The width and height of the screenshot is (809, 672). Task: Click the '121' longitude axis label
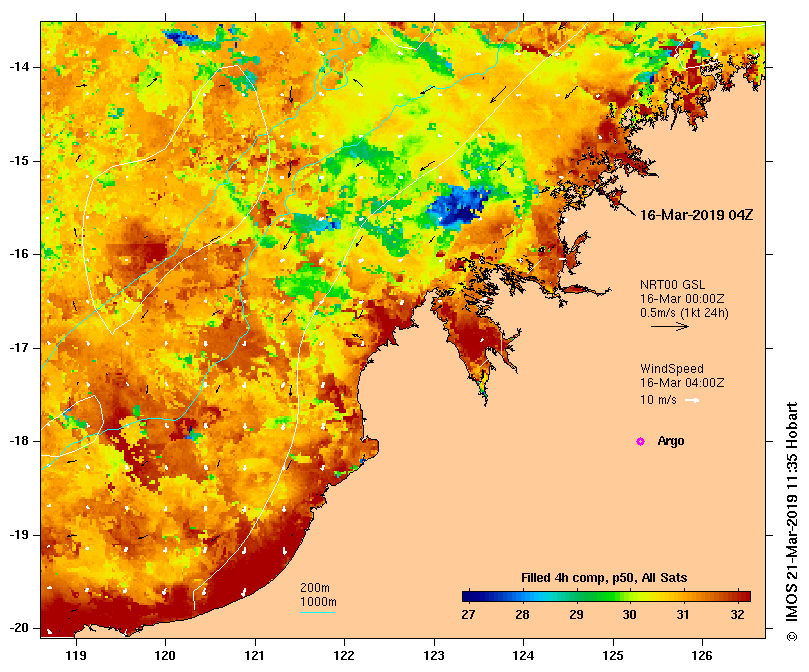point(255,656)
